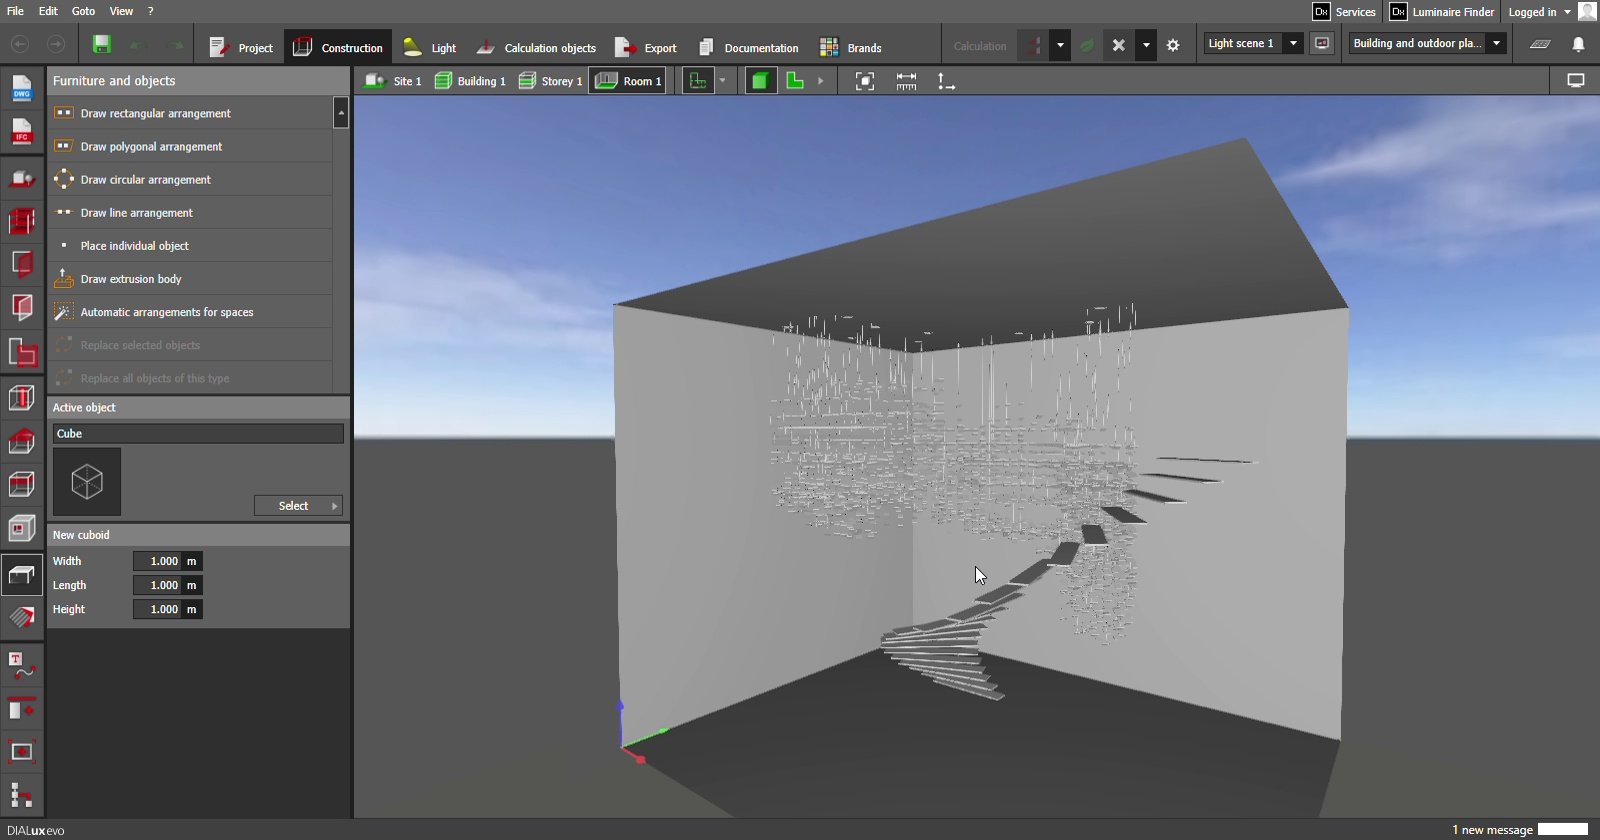
Task: Click the Select button for active object
Action: click(298, 505)
